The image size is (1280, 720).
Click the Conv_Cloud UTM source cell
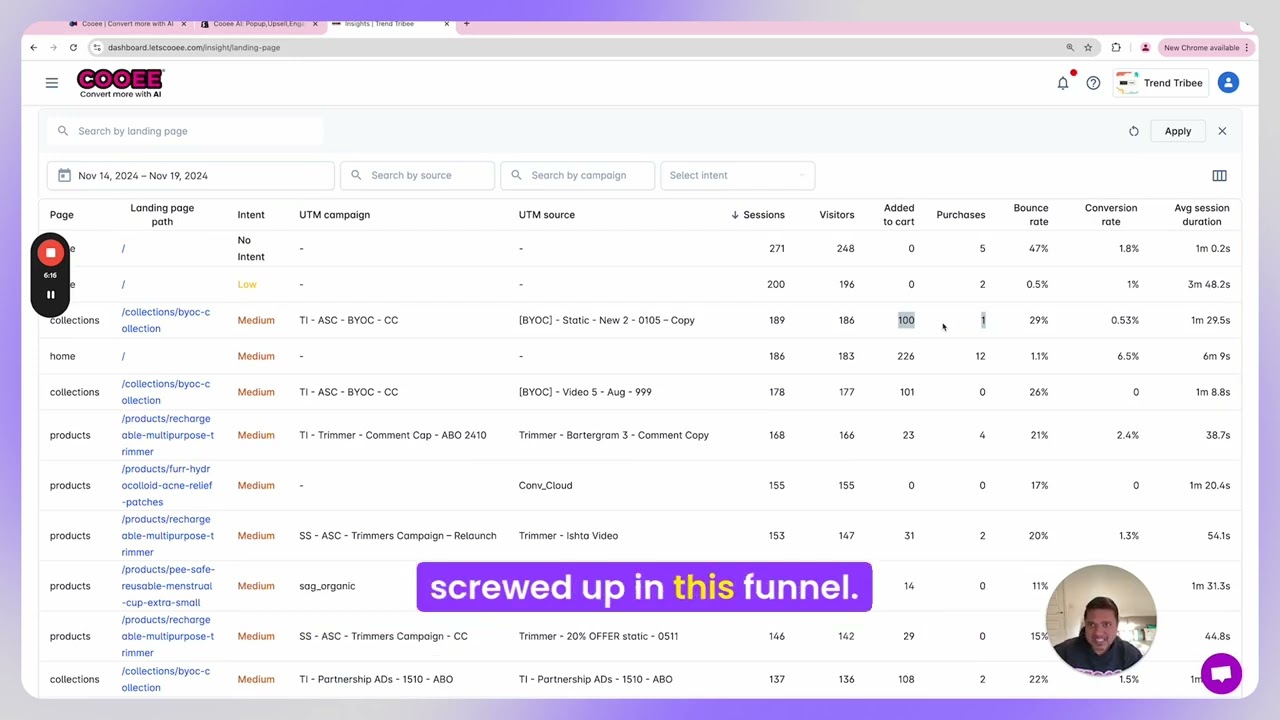pyautogui.click(x=545, y=485)
